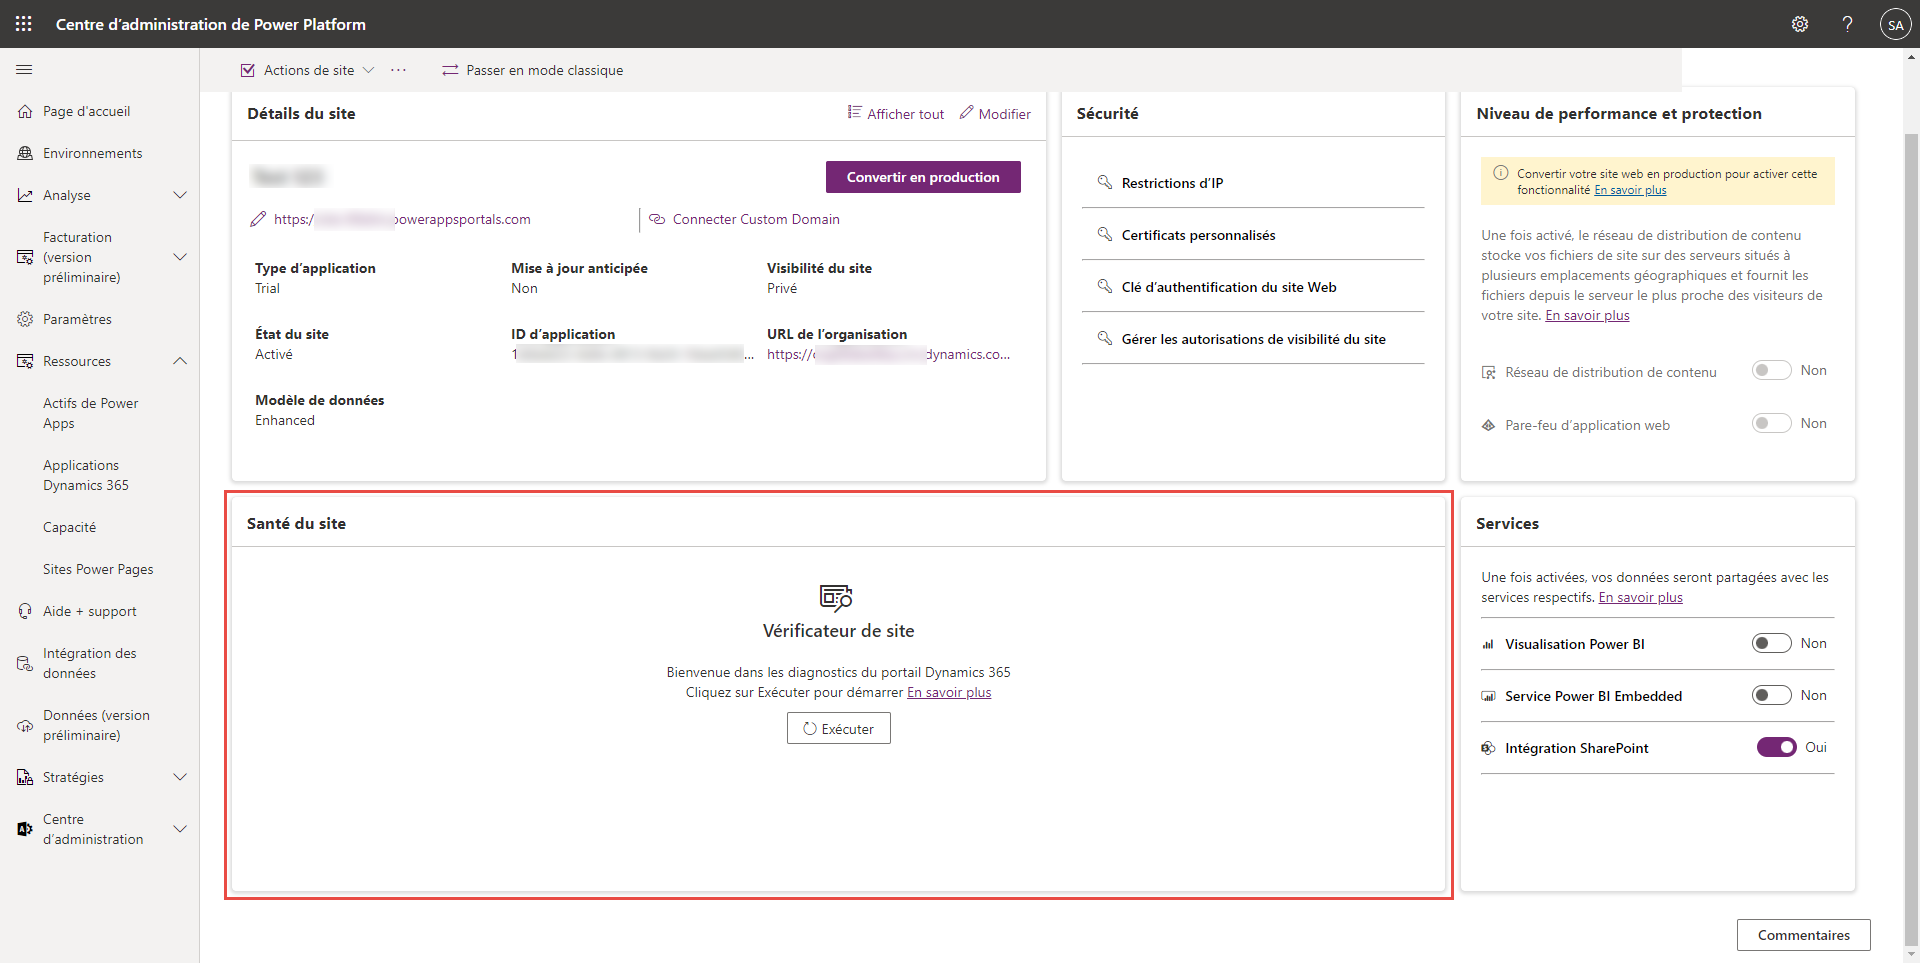This screenshot has width=1920, height=963.
Task: Expand Centre d'administration chevron
Action: pyautogui.click(x=180, y=829)
